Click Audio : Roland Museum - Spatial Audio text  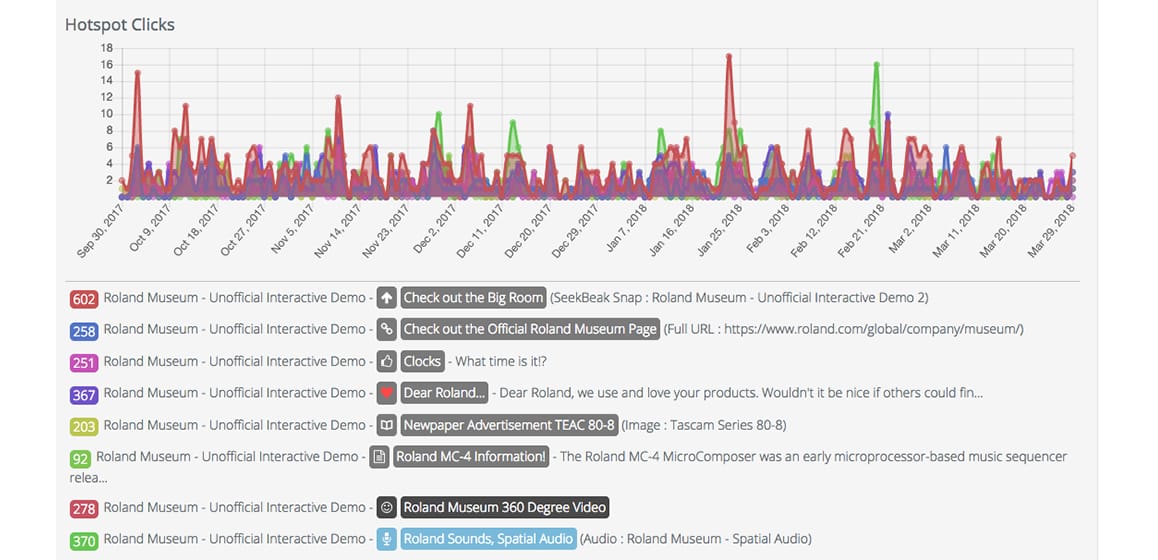tap(696, 539)
